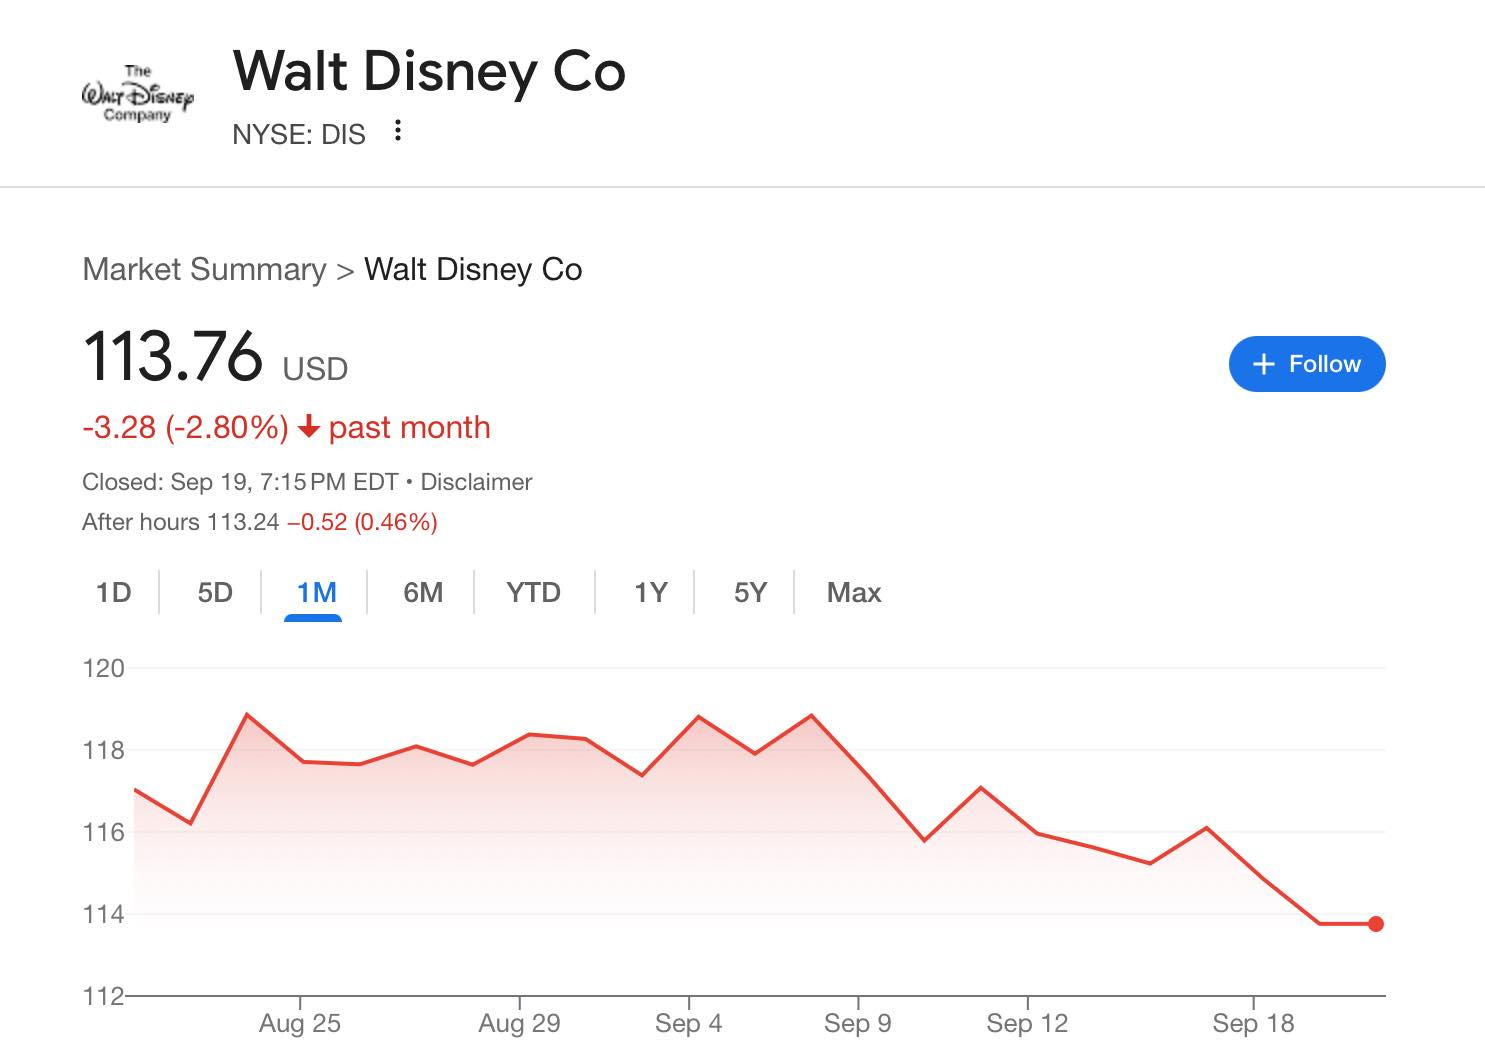Switch chart to 1Y range
Viewport: 1485px width, 1053px height.
coord(650,593)
